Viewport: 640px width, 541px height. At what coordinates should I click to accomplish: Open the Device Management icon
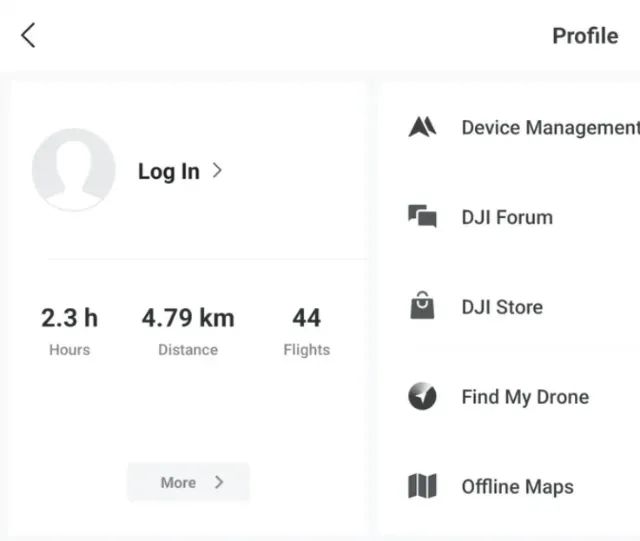pyautogui.click(x=422, y=127)
